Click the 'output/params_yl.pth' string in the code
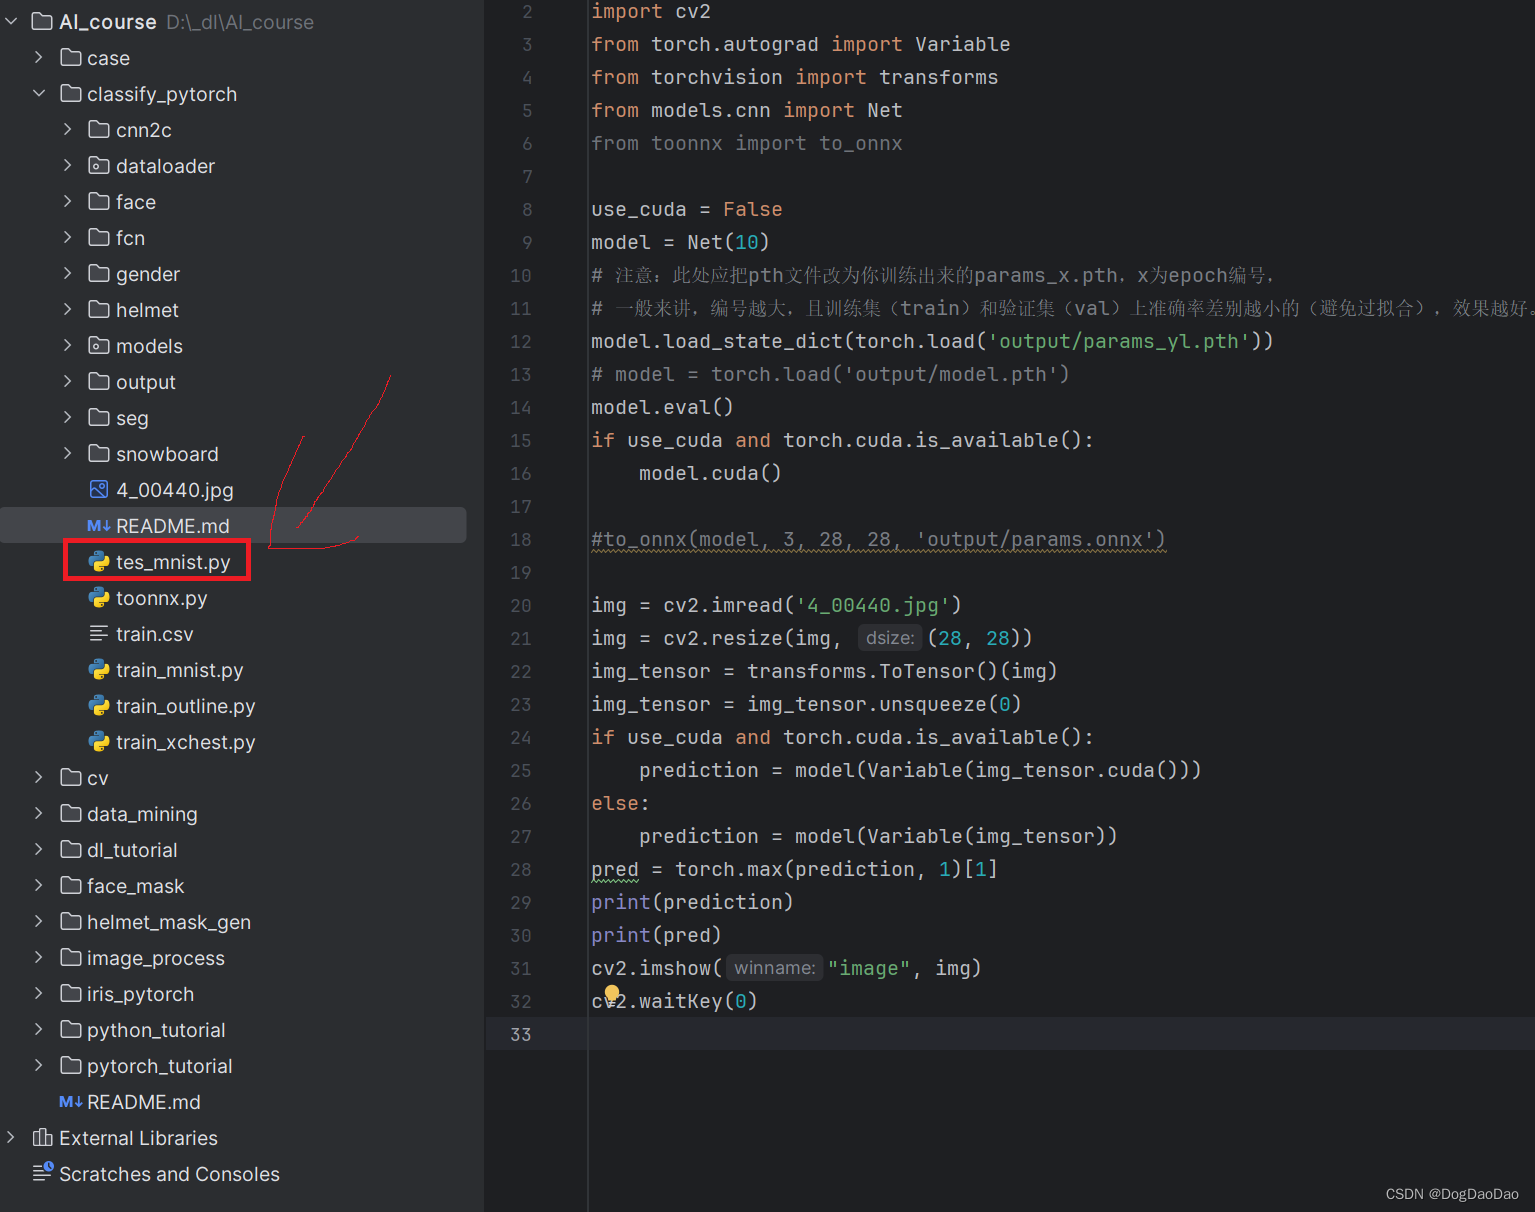 click(1118, 341)
